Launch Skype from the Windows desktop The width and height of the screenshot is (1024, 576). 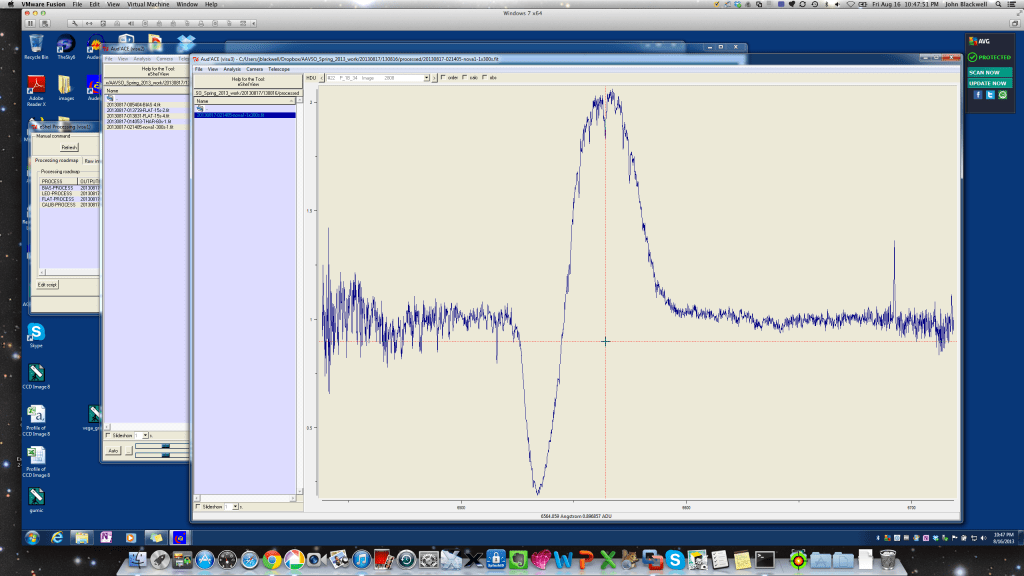point(36,332)
